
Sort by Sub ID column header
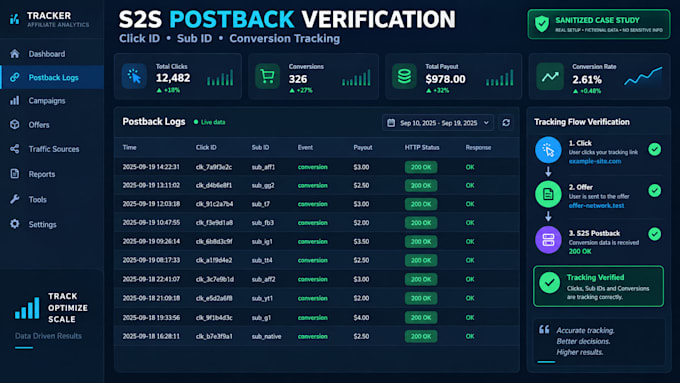(x=260, y=147)
